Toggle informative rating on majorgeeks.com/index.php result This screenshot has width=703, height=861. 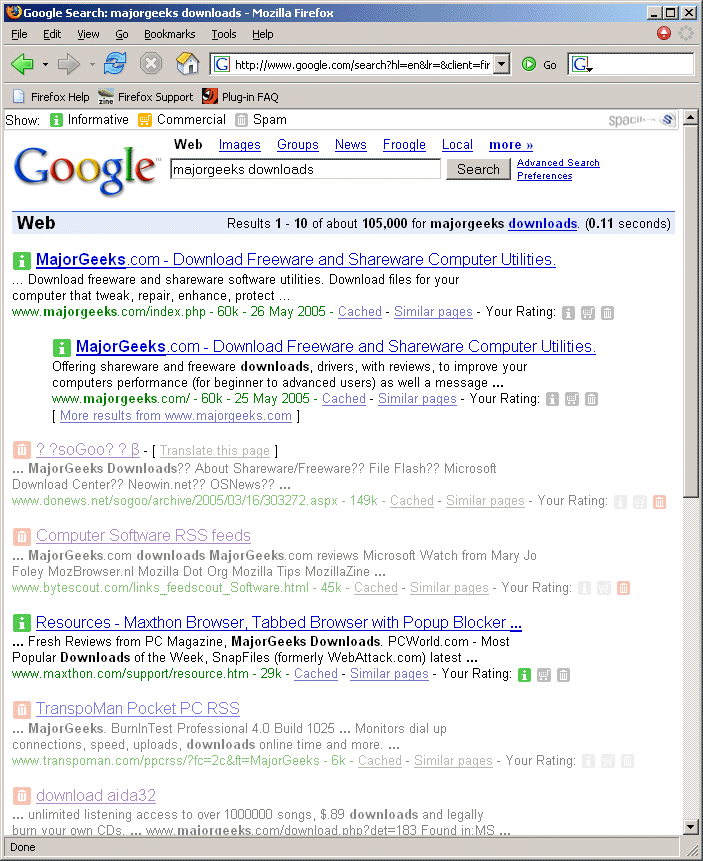568,313
